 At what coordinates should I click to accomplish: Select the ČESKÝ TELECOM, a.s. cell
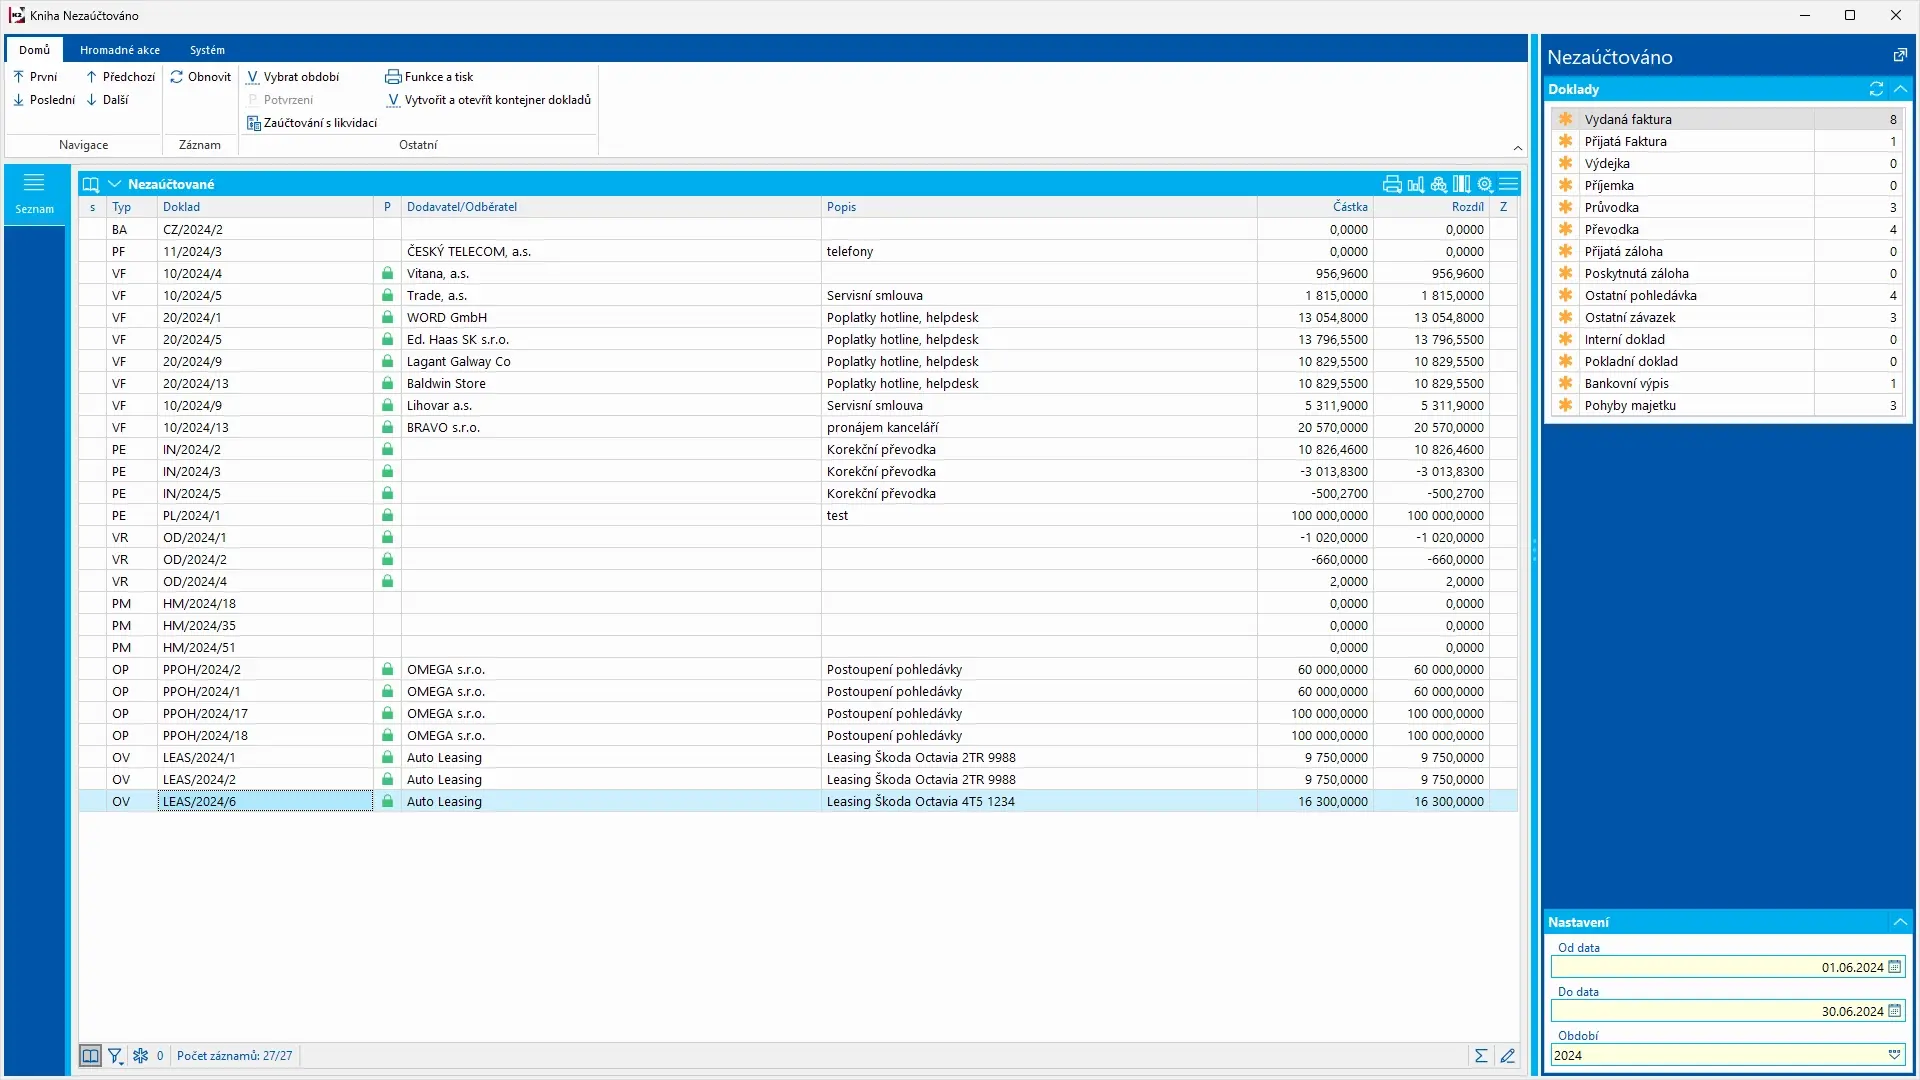pyautogui.click(x=611, y=251)
